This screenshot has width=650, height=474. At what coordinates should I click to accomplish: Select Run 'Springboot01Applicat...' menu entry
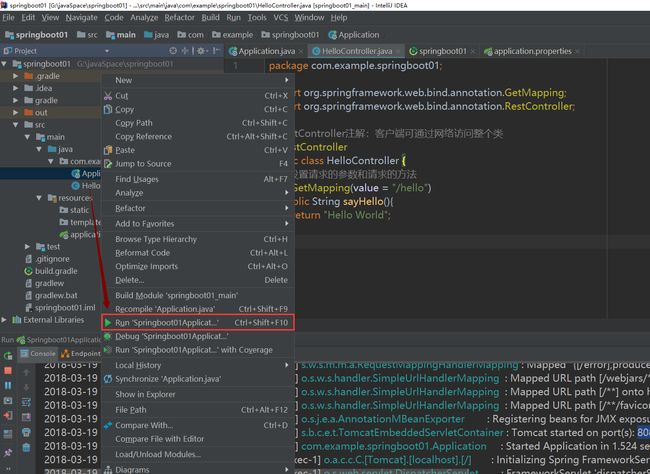coord(198,323)
